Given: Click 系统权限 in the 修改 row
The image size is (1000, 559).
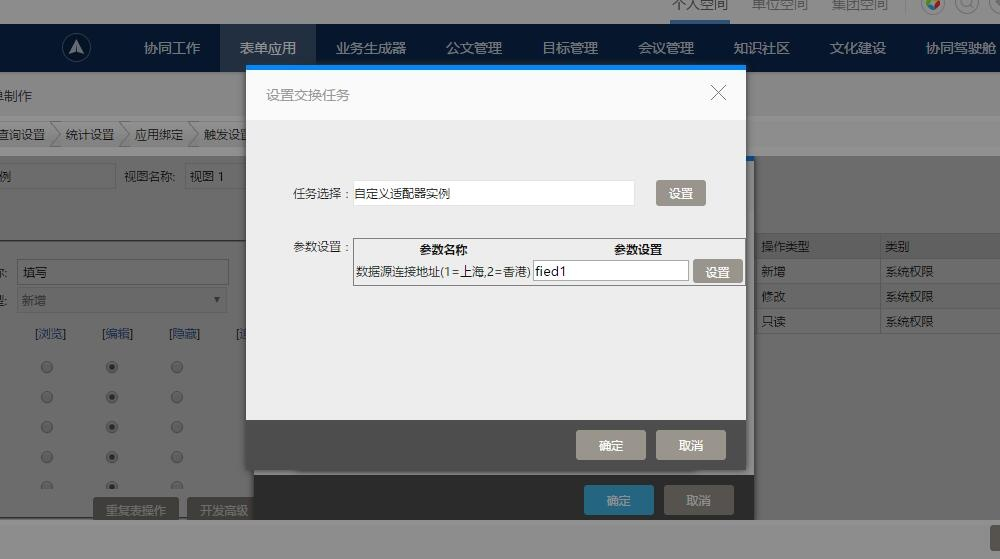Looking at the screenshot, I should (x=909, y=296).
